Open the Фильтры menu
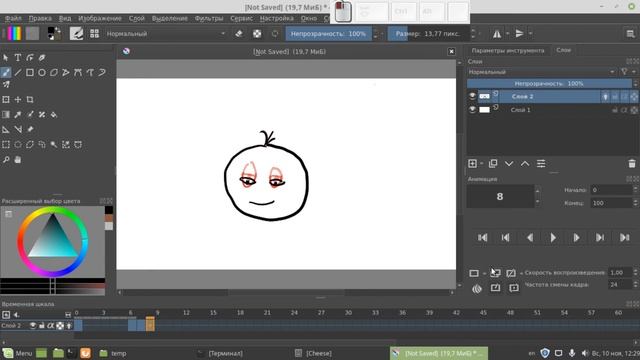The image size is (640, 360). pos(209,18)
